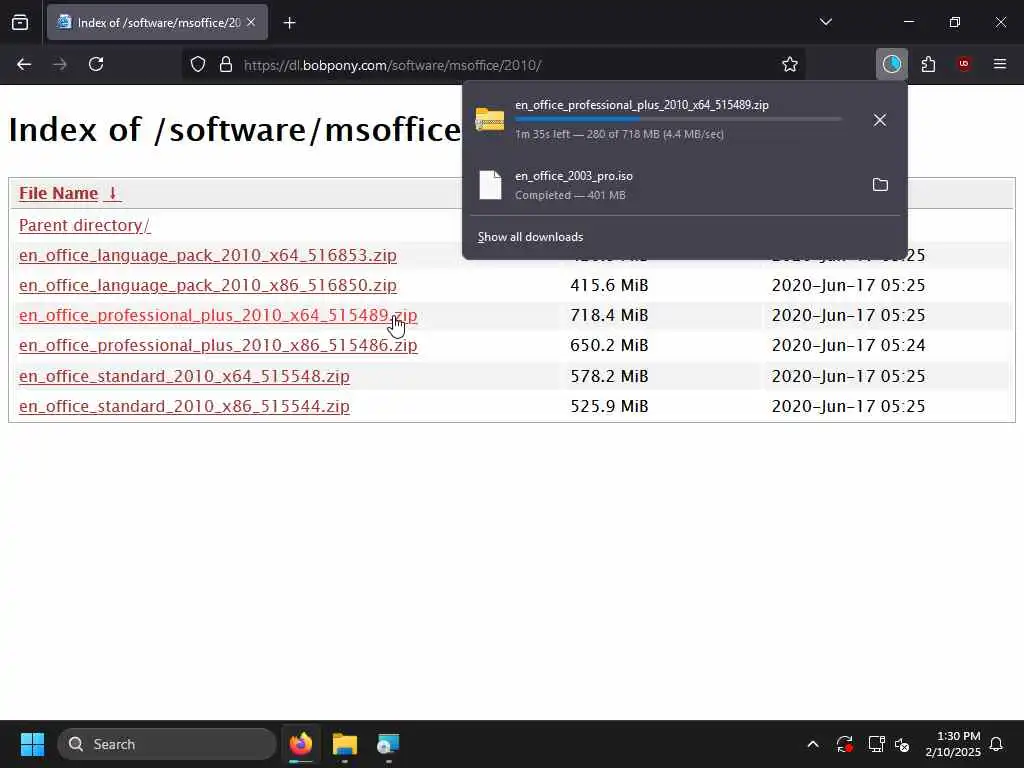
Task: Select the 525.9 MiB size cell
Action: tap(609, 406)
